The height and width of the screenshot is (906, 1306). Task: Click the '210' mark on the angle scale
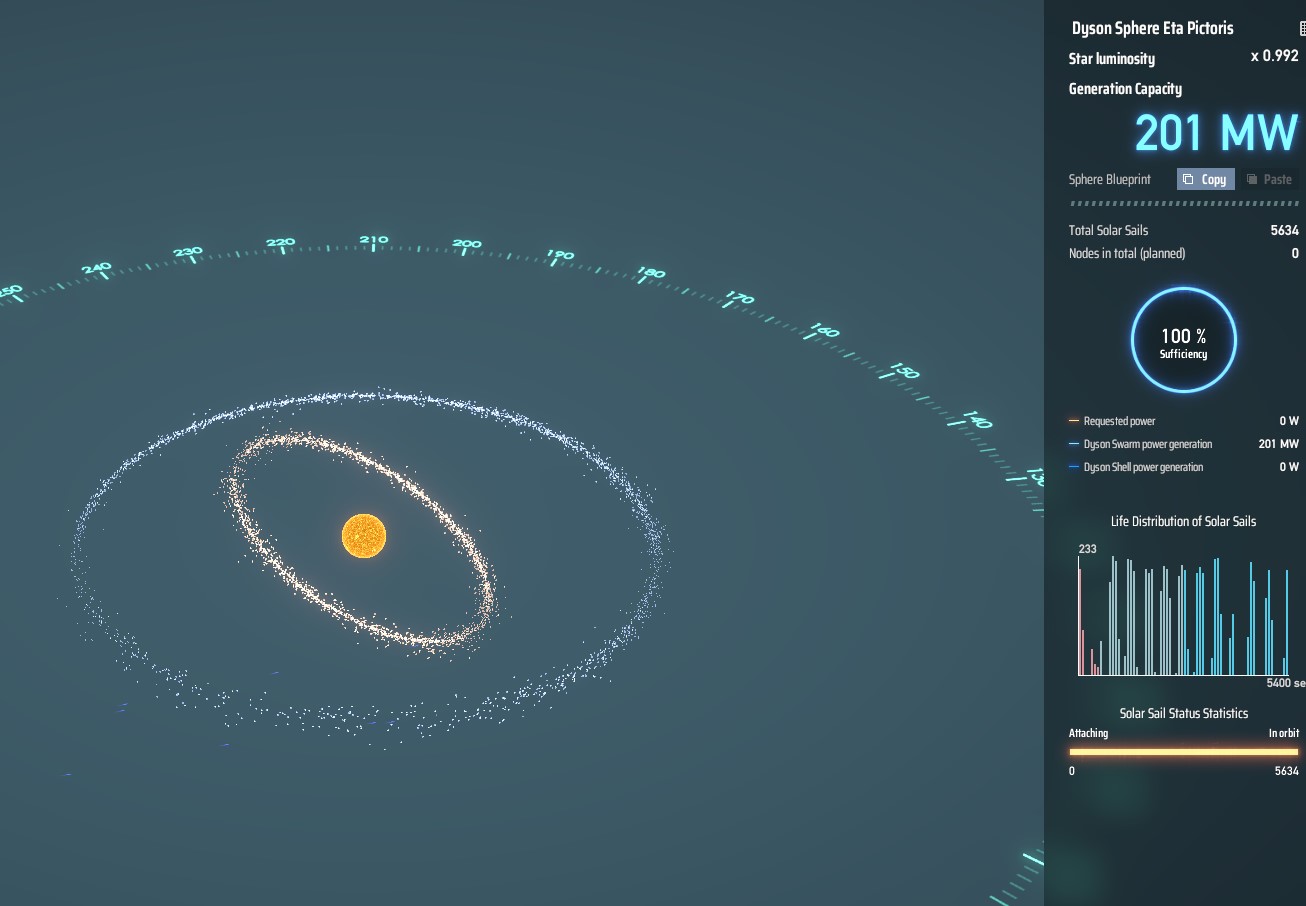(x=374, y=241)
